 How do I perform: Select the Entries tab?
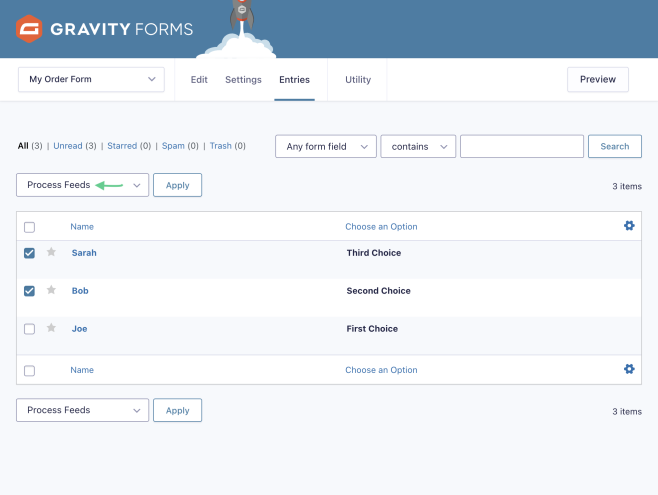click(295, 80)
